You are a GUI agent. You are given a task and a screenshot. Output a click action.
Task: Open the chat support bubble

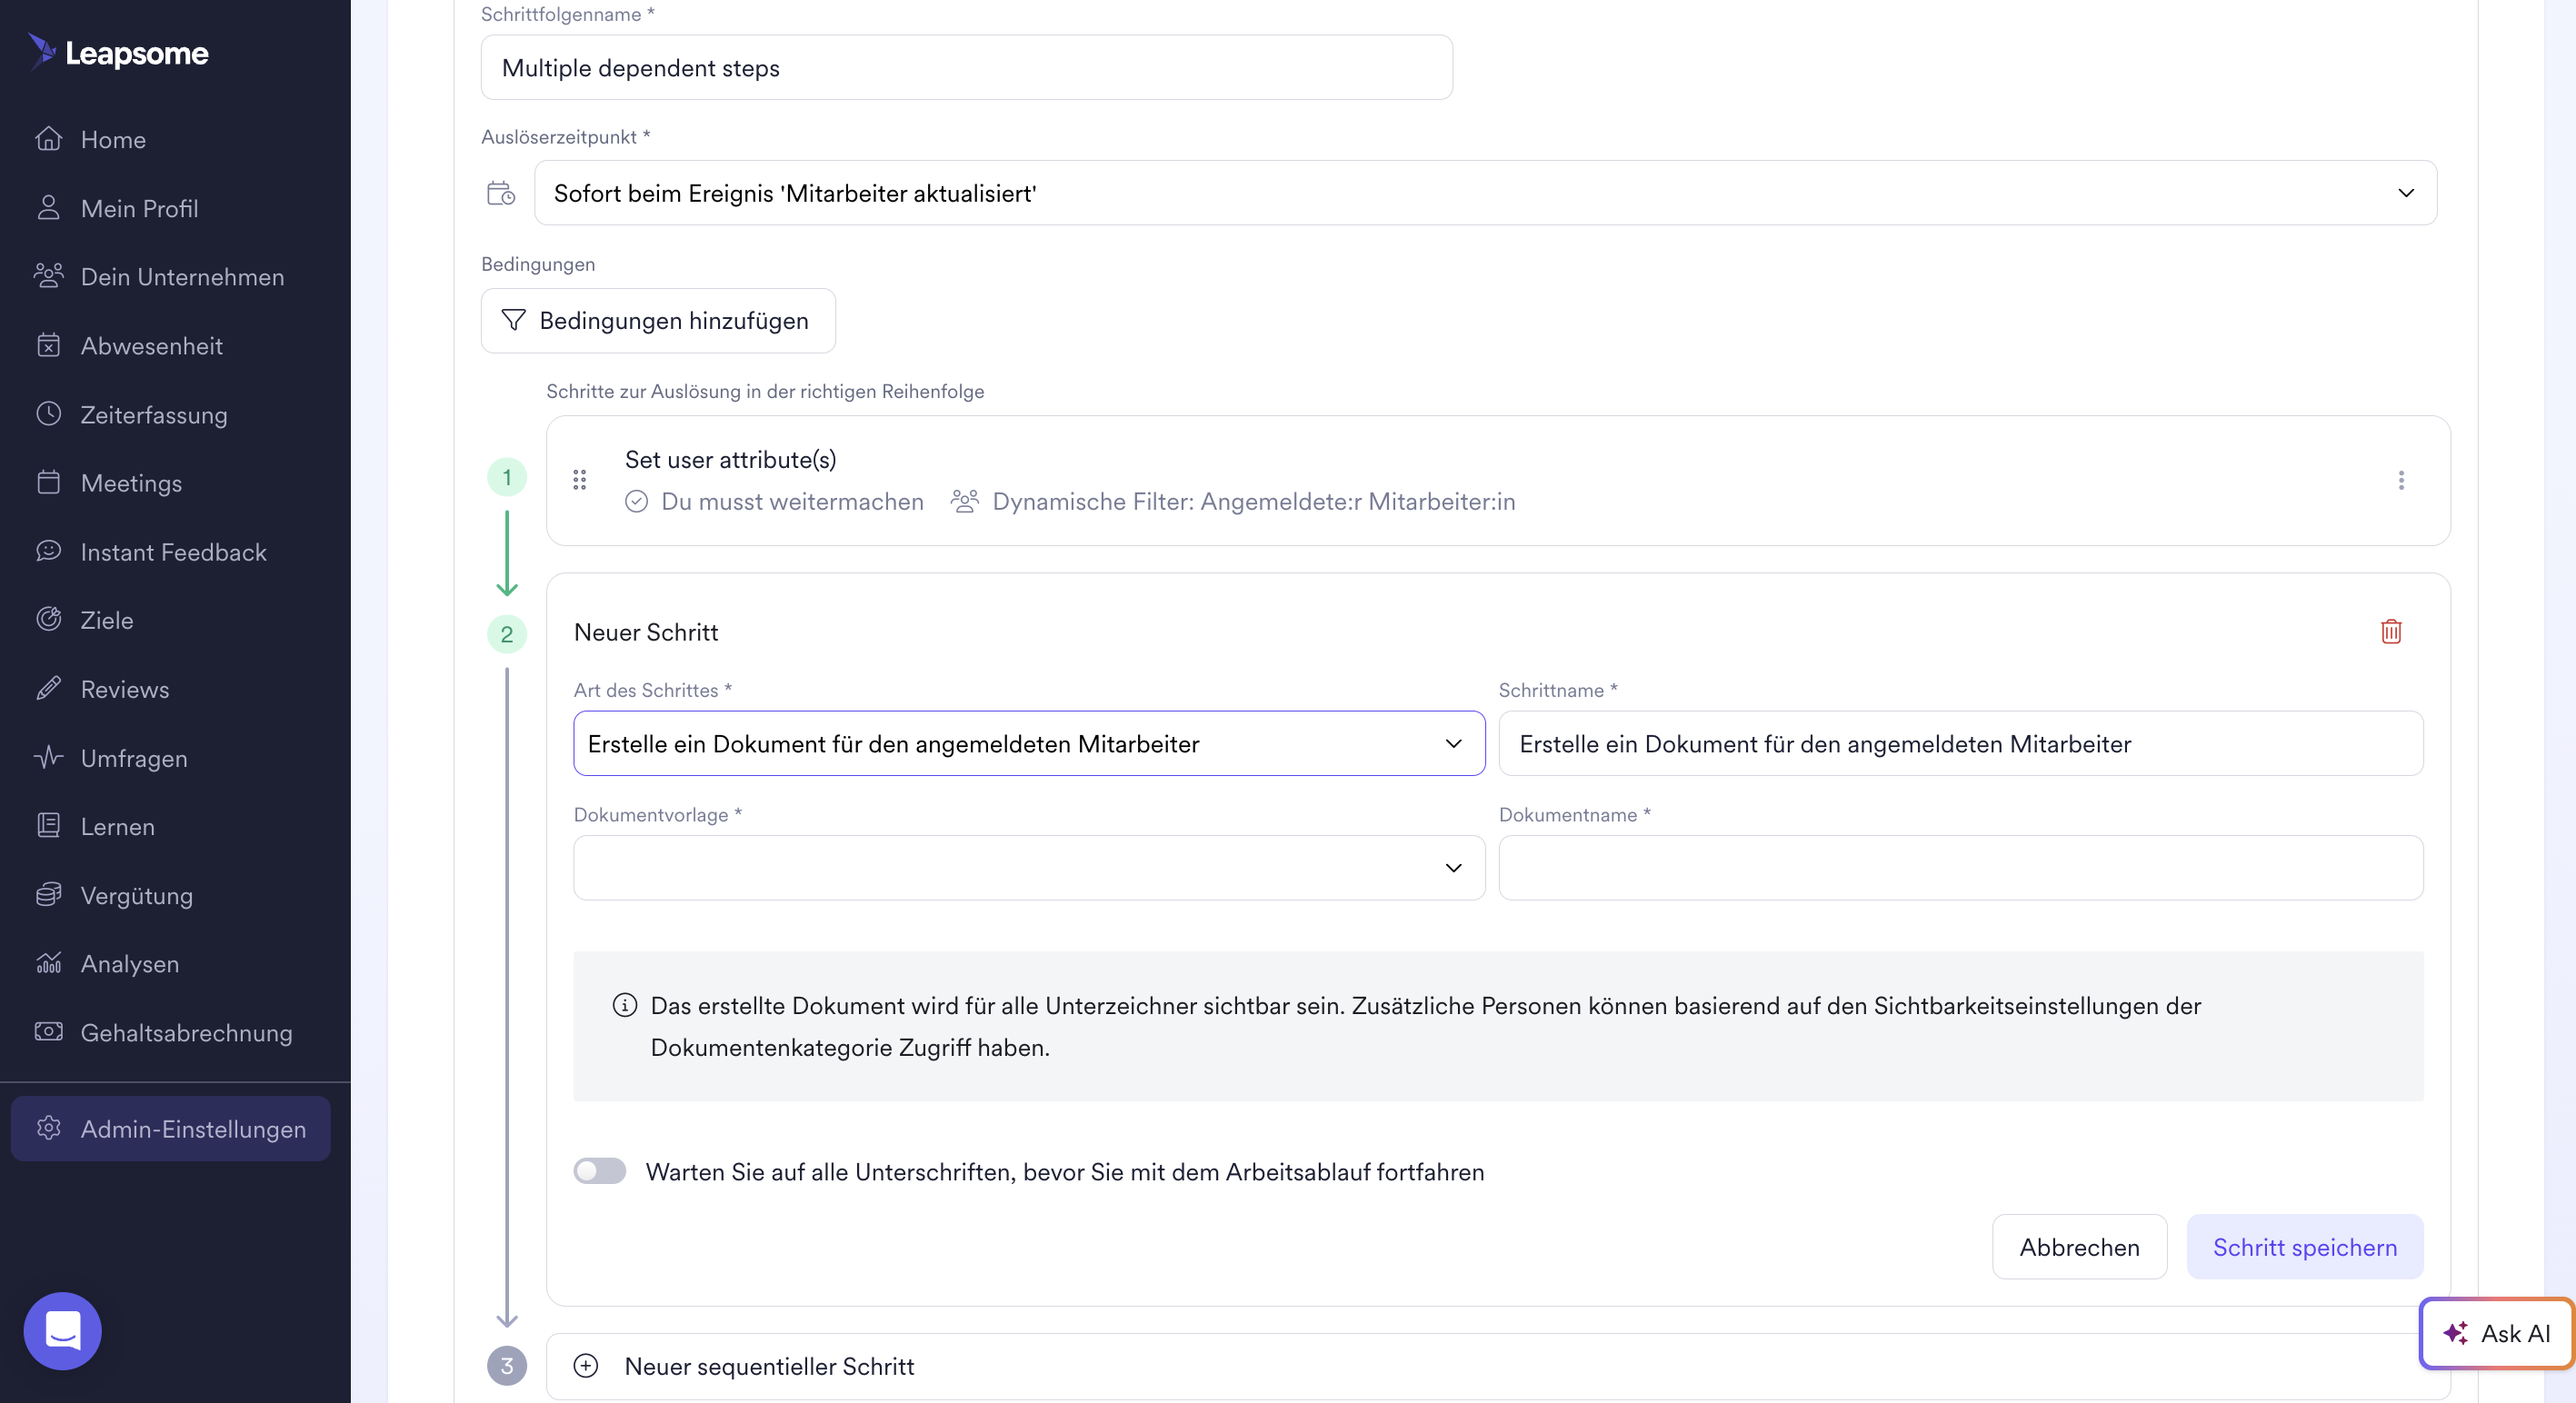click(x=62, y=1330)
